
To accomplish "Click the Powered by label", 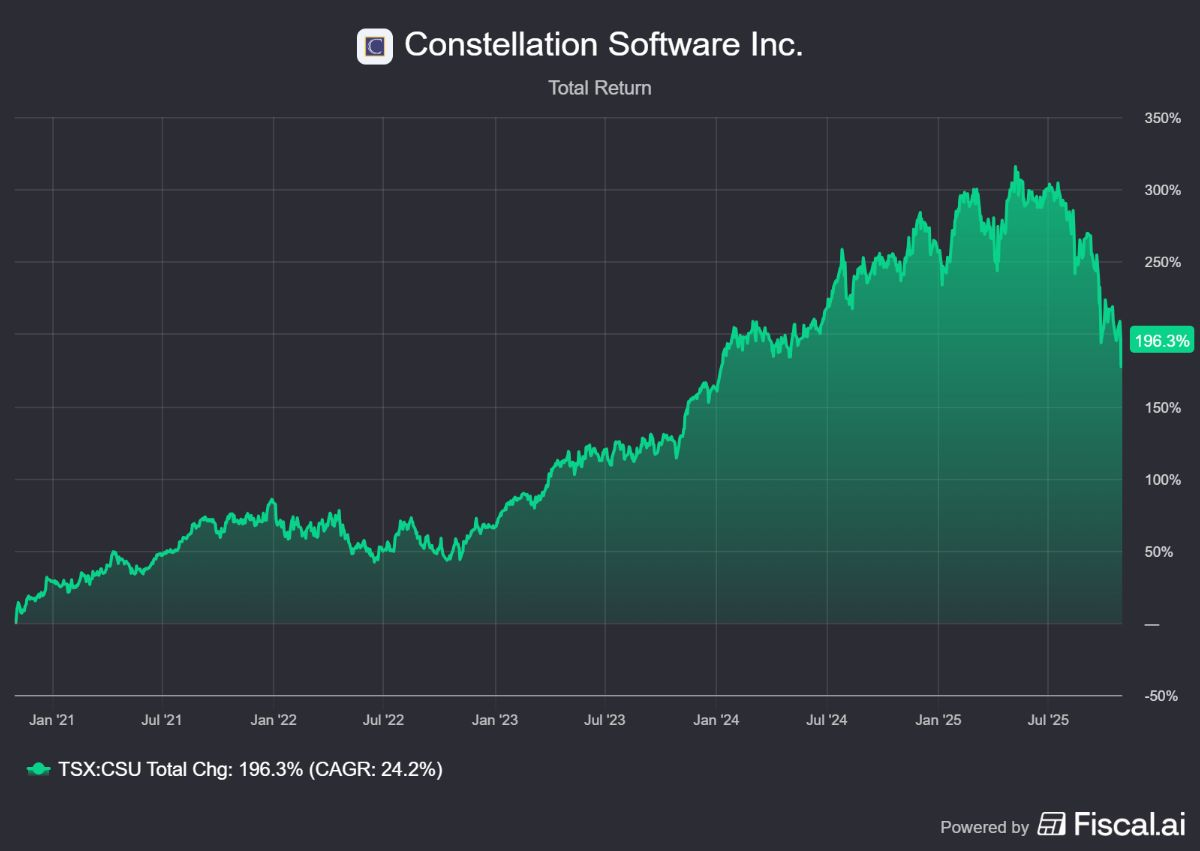I will [x=985, y=827].
